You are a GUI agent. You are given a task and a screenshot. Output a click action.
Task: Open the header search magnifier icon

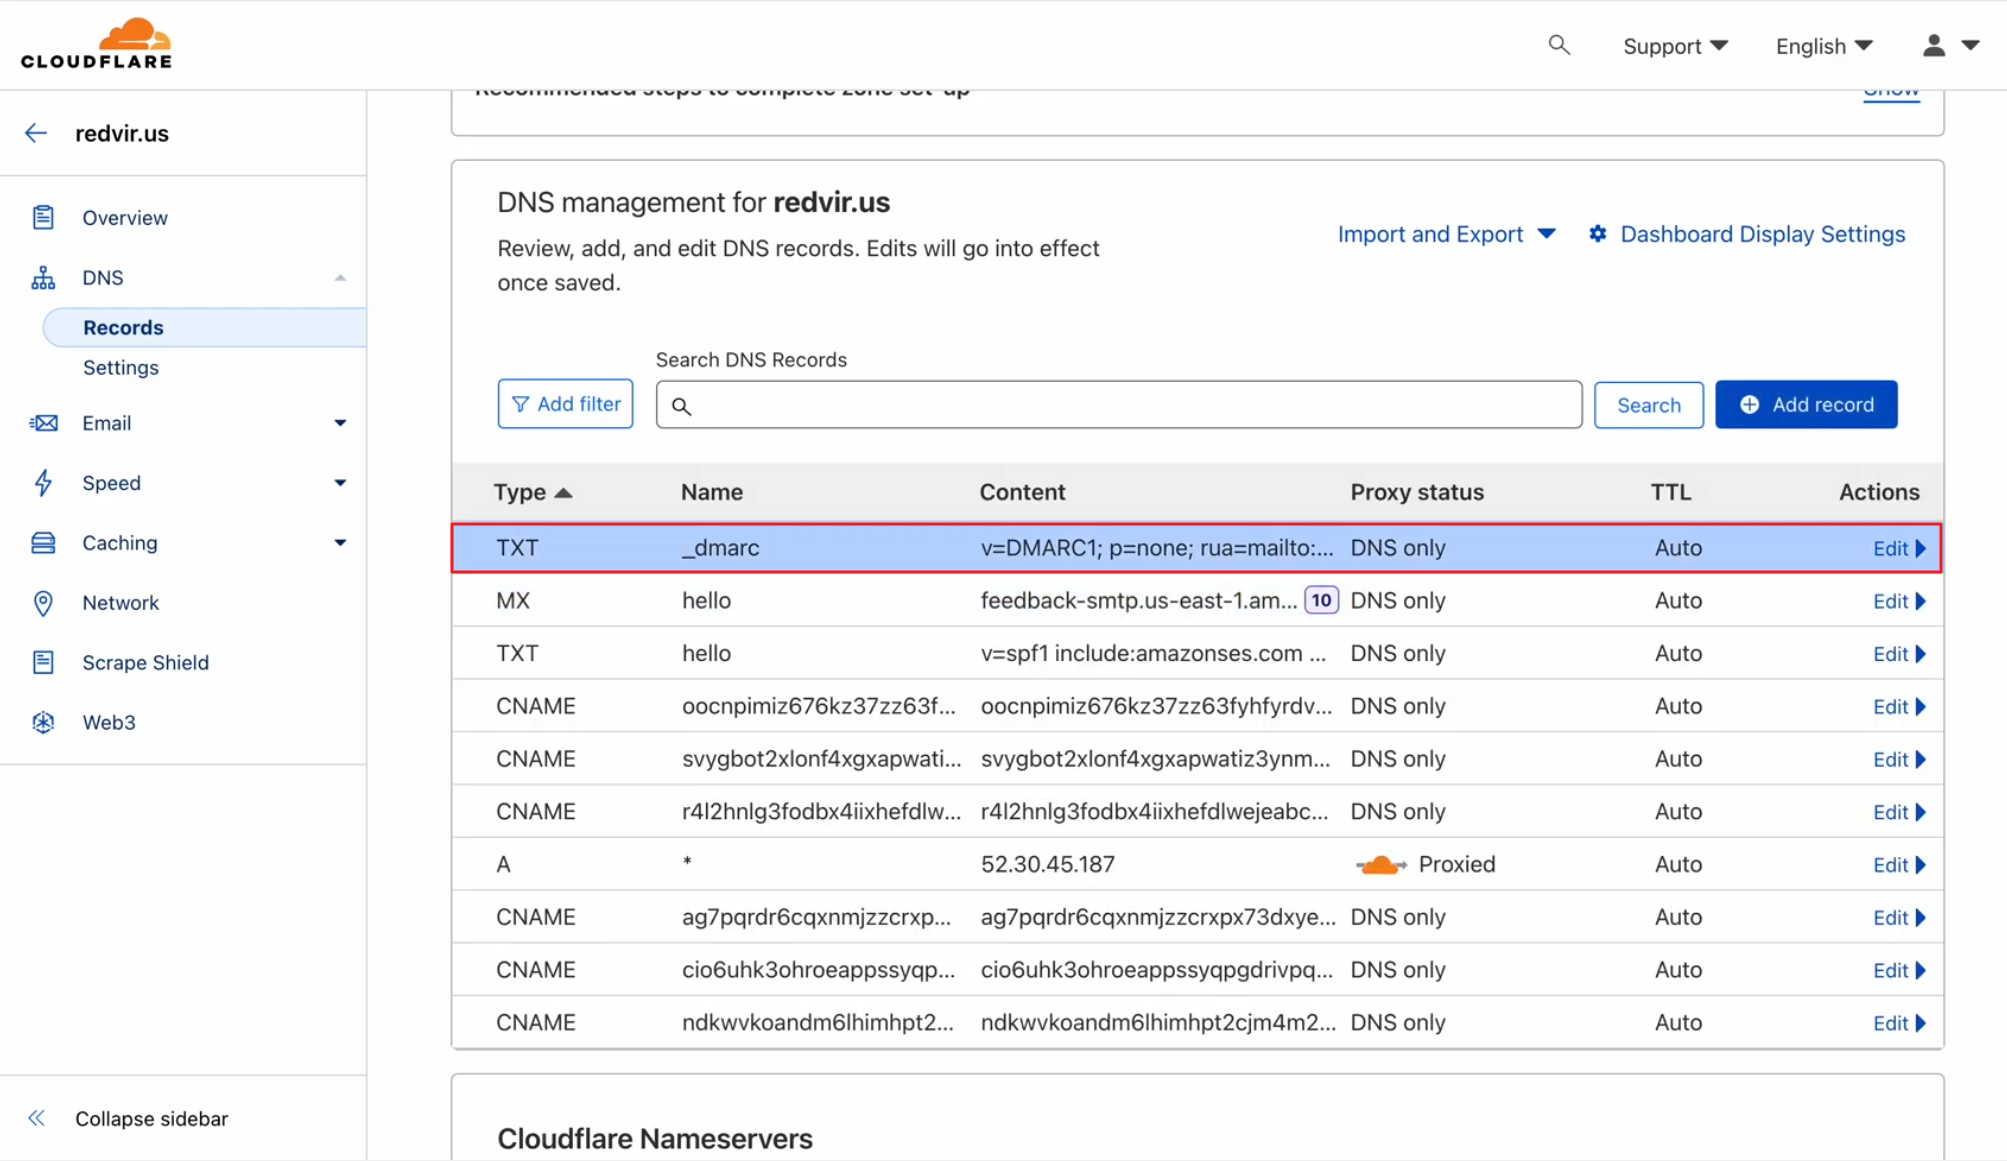point(1558,45)
